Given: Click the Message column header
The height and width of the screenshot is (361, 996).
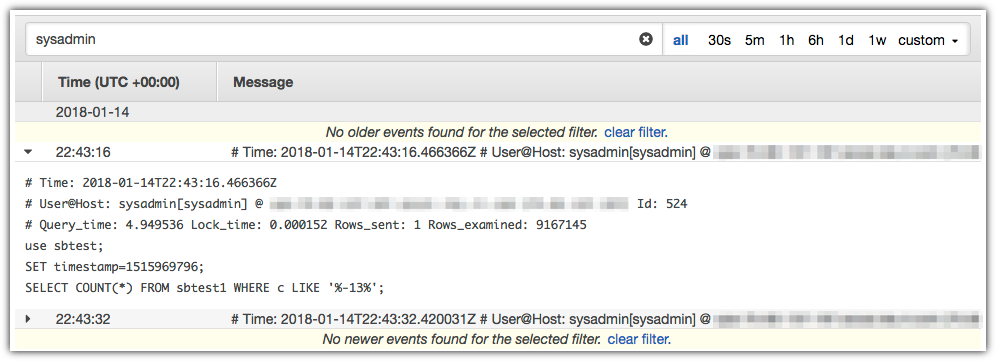Looking at the screenshot, I should point(263,82).
